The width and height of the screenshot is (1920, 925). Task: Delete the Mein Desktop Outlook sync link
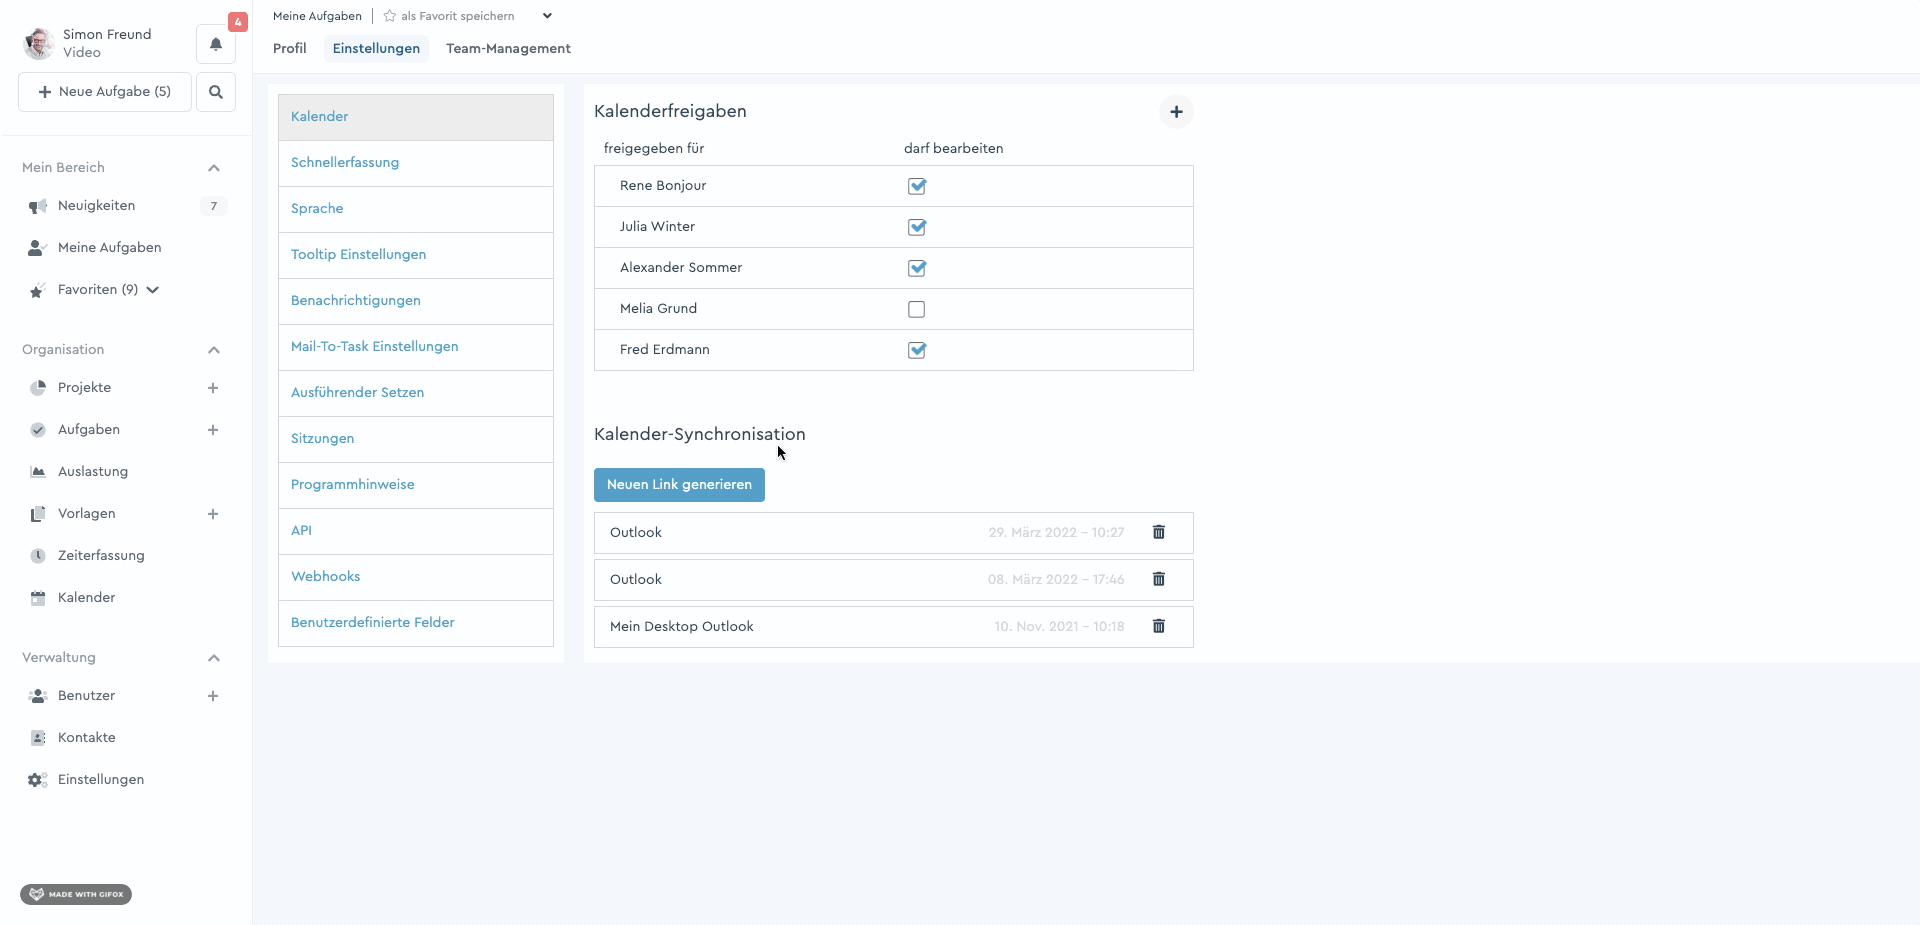tap(1159, 626)
